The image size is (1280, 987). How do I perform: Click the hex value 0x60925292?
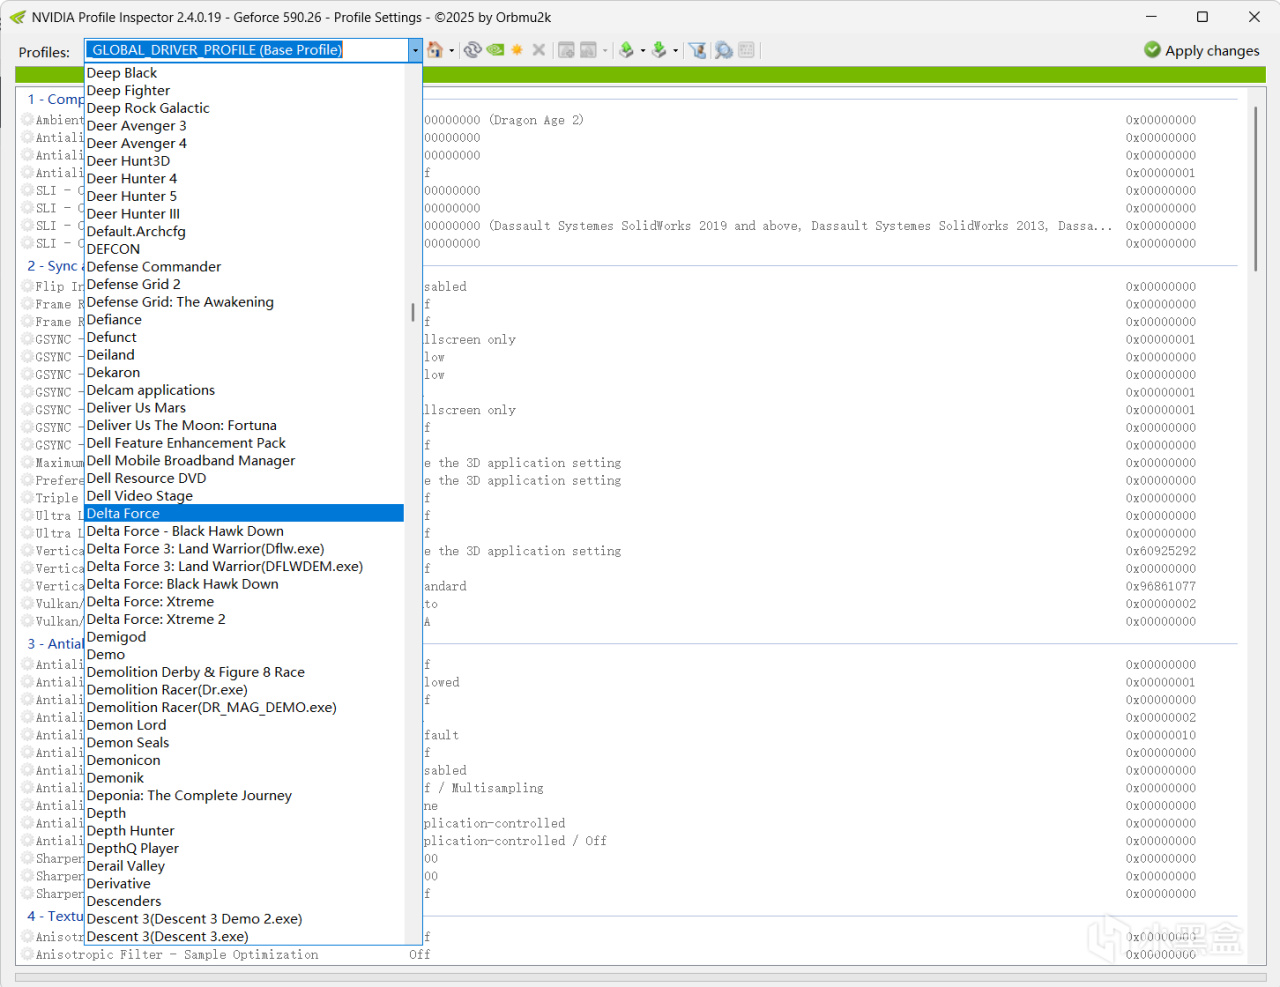coord(1161,551)
